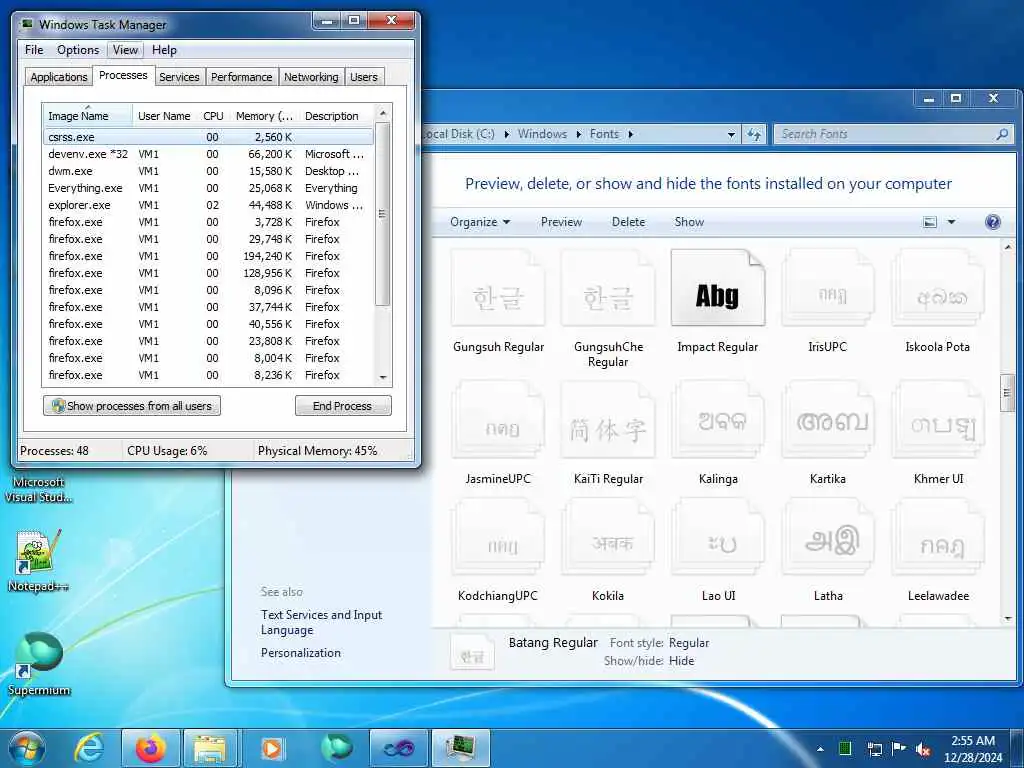Click the process list scrollbar down arrow
This screenshot has height=768, width=1024.
pyautogui.click(x=383, y=377)
